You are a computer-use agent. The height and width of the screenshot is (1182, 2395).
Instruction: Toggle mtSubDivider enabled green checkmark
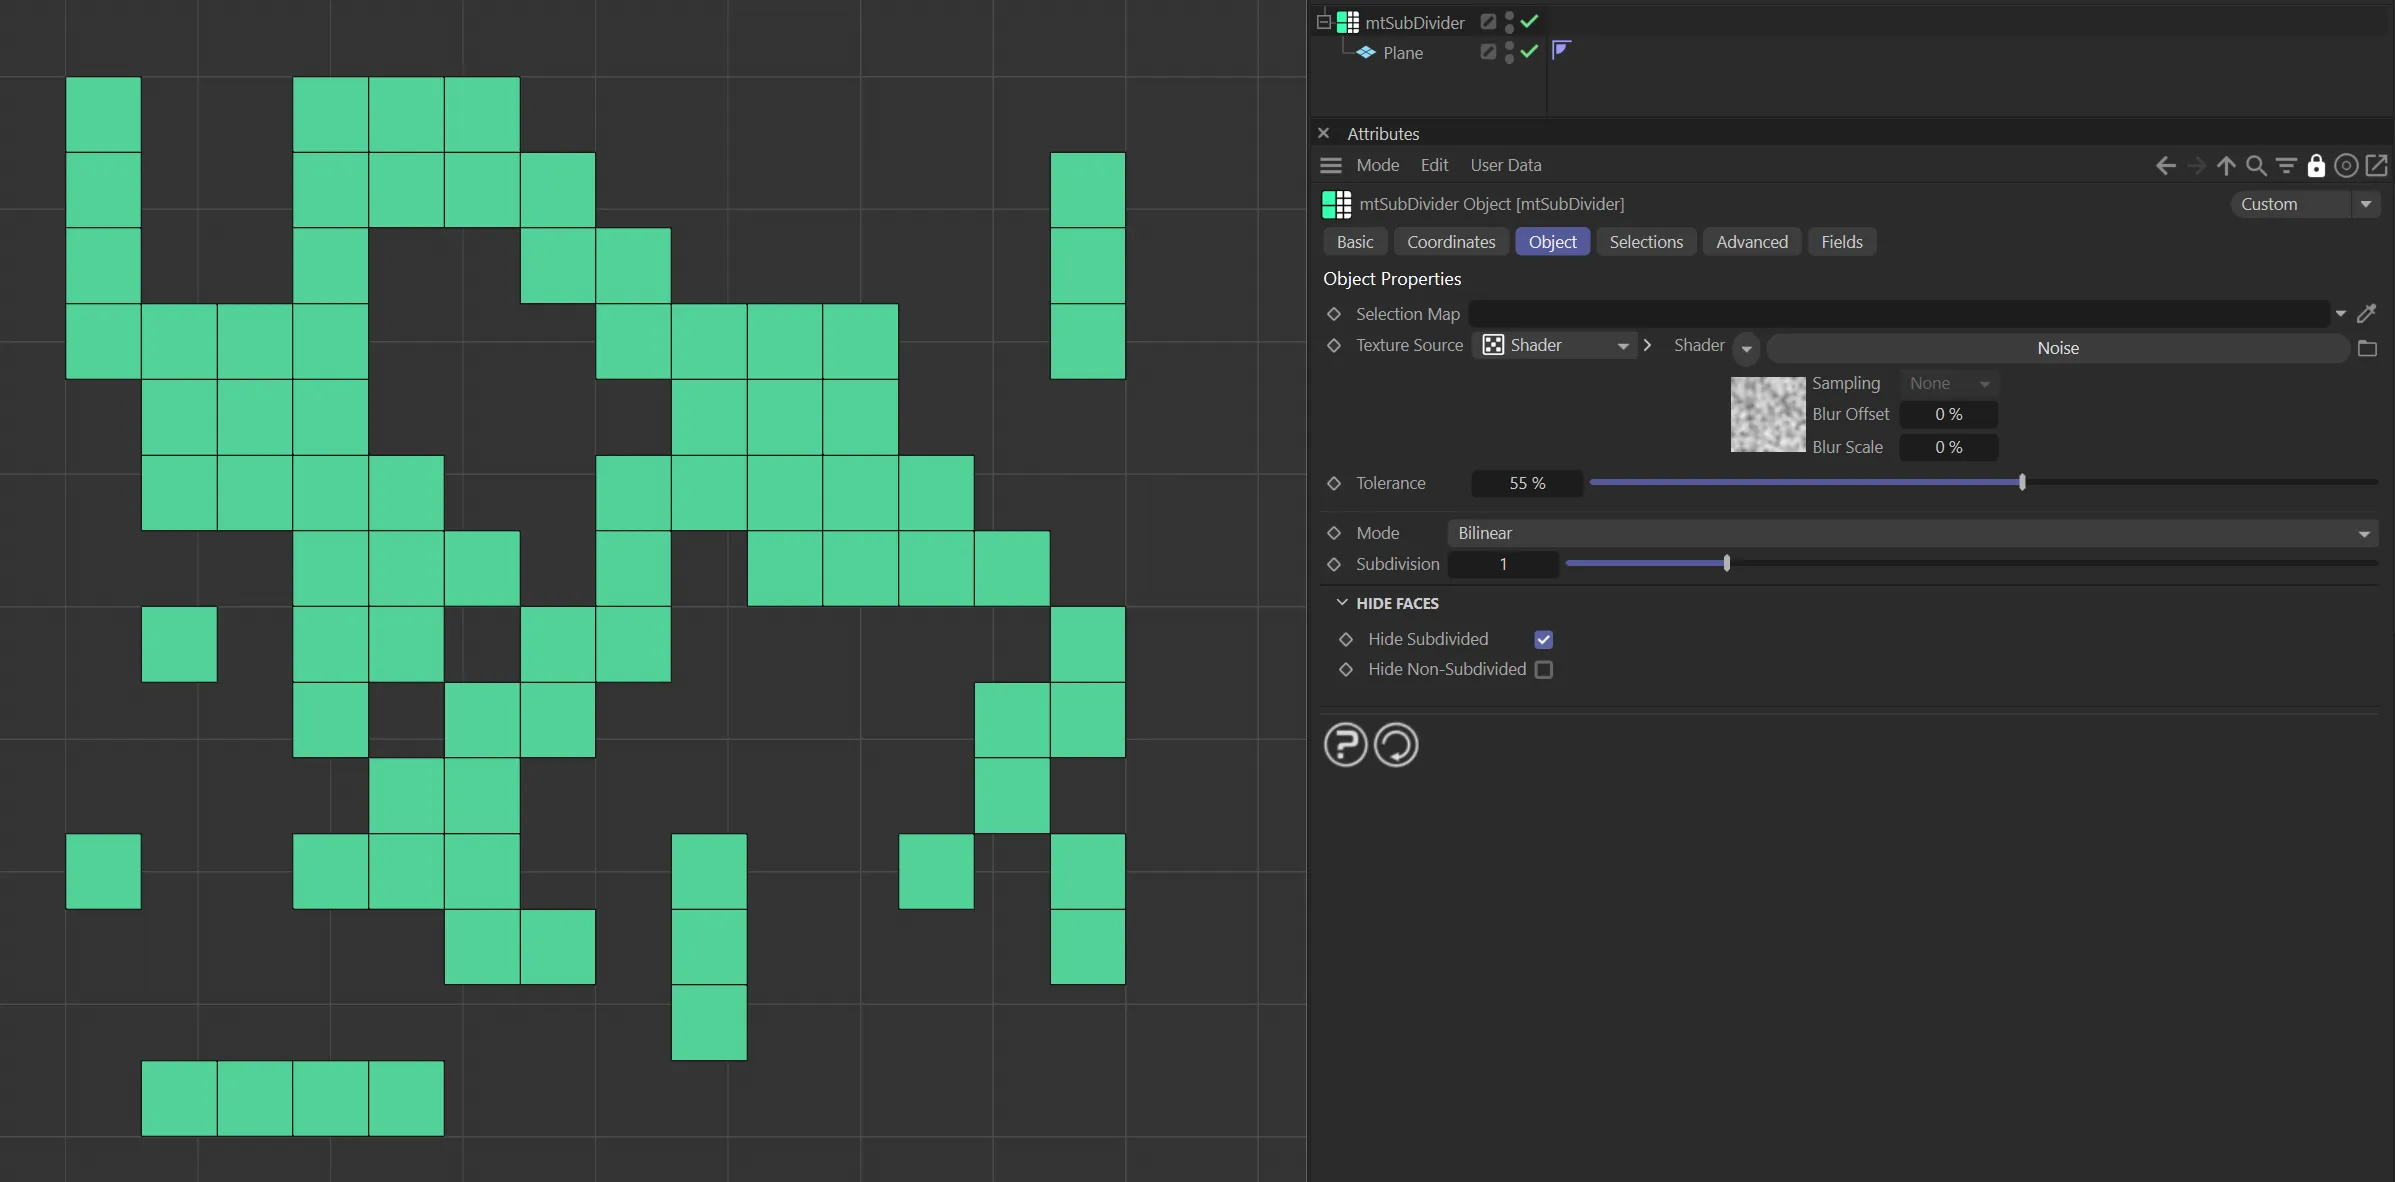coord(1529,21)
